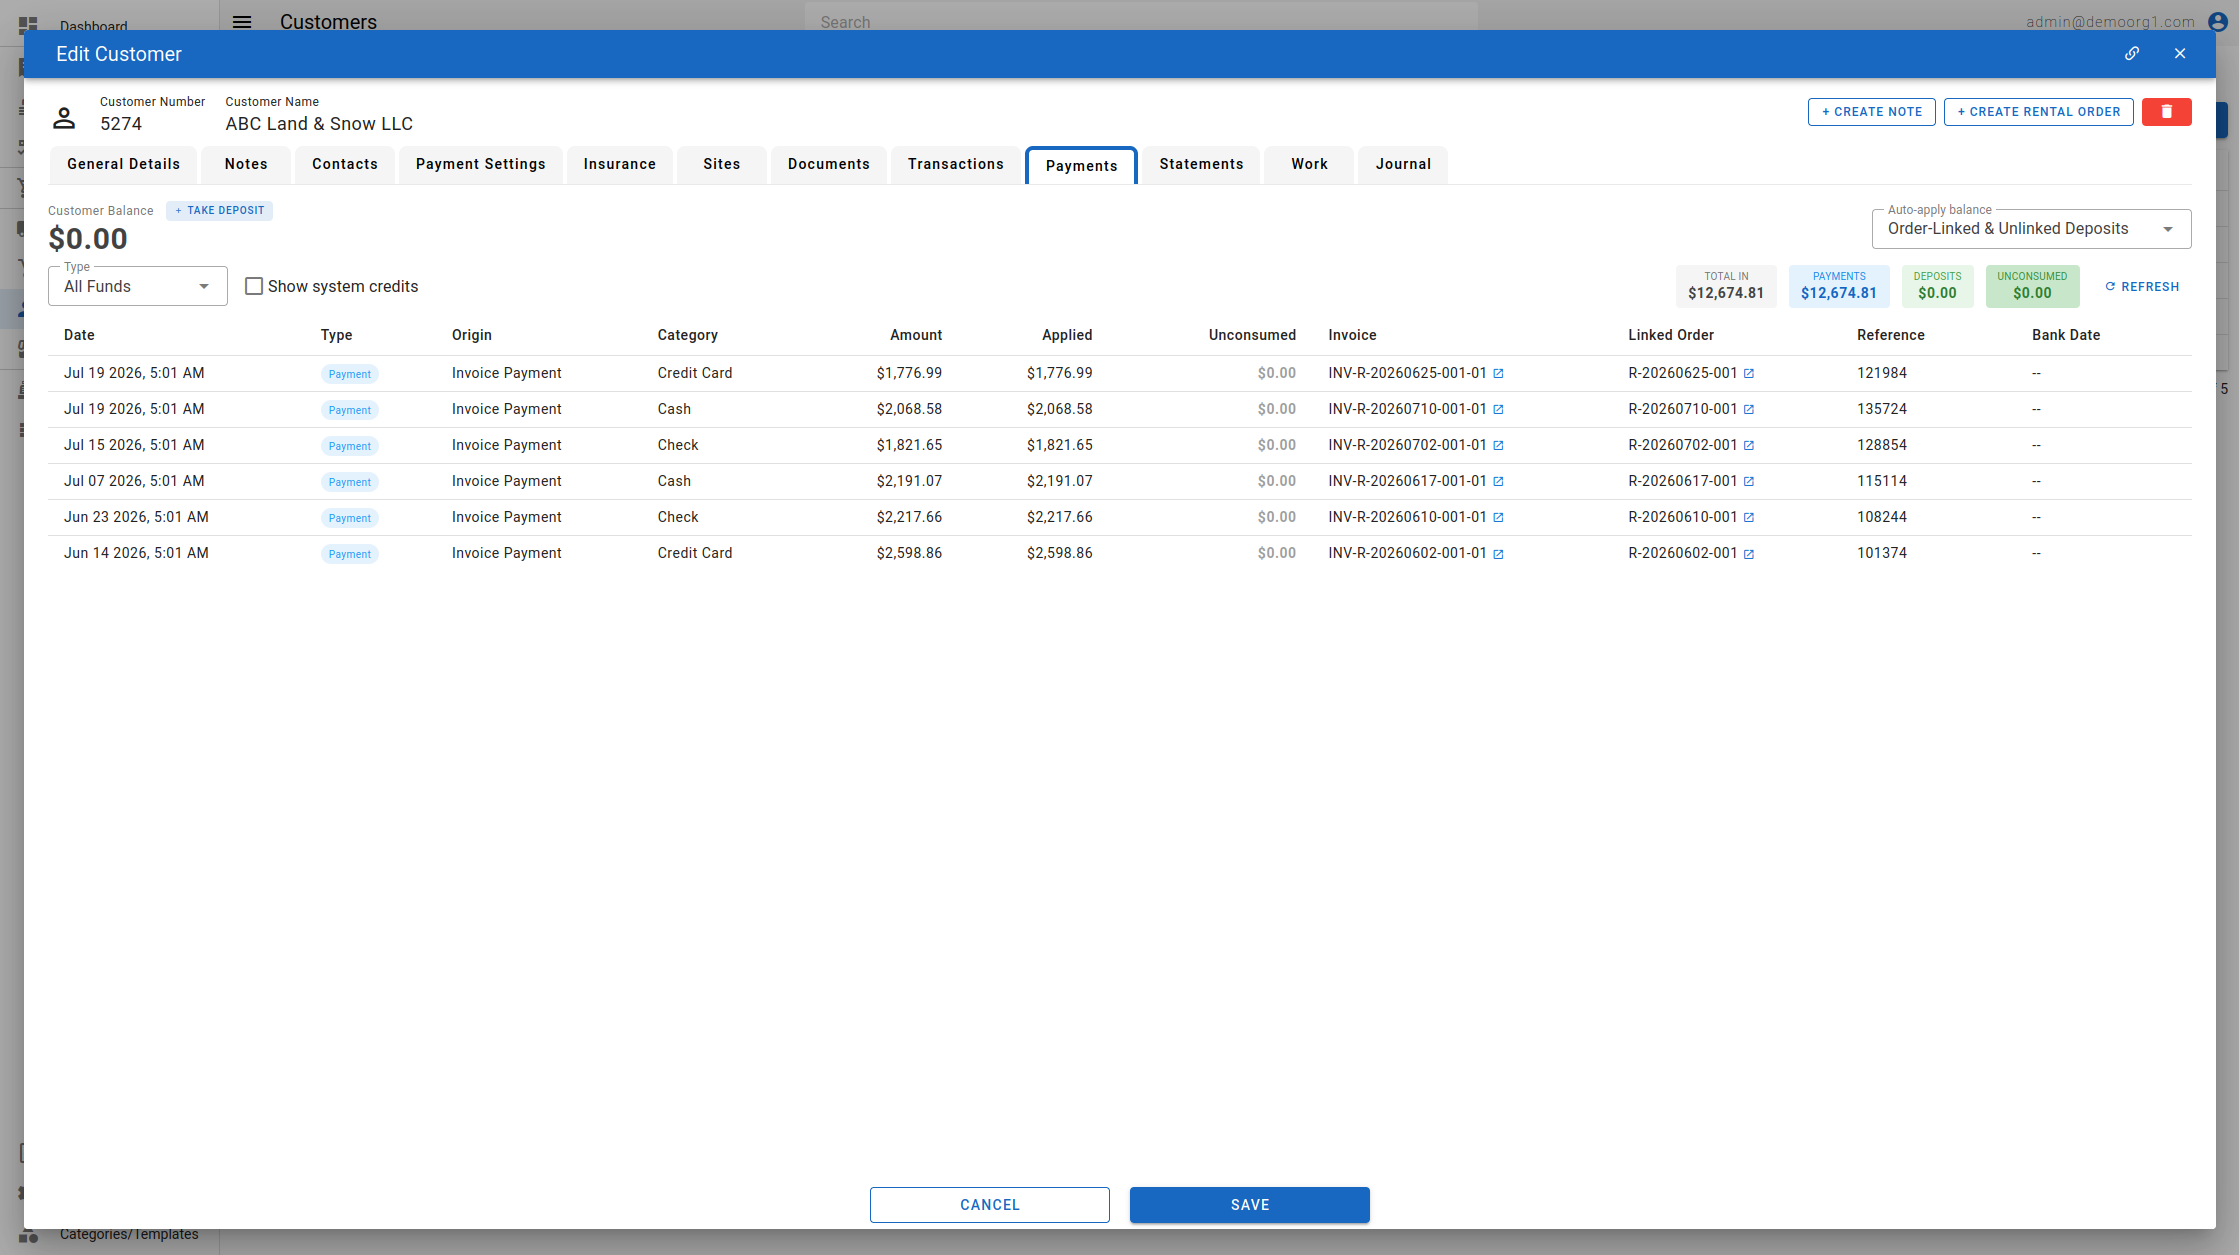
Task: Copy link icon in Edit Customer header
Action: coord(2132,54)
